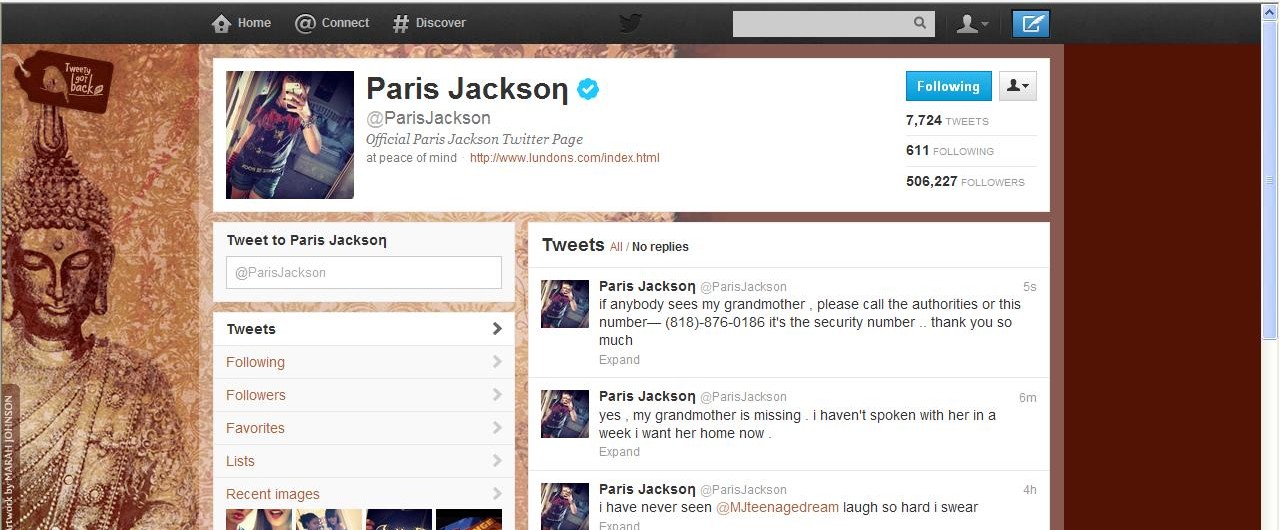Select Favorites in sidebar list

coord(364,428)
